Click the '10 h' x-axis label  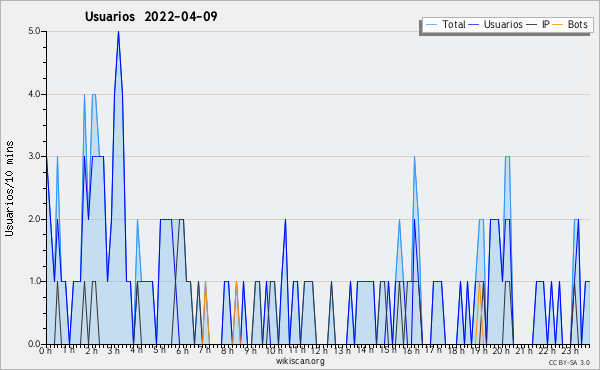click(274, 351)
